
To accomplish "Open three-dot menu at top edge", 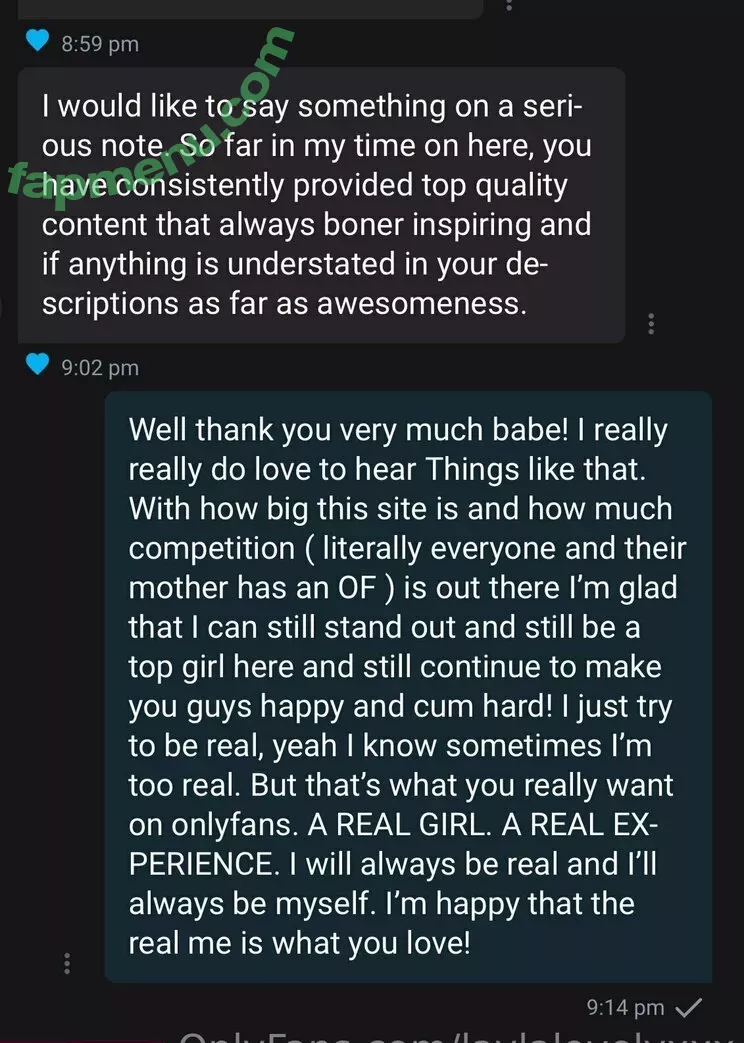I will click(x=509, y=5).
